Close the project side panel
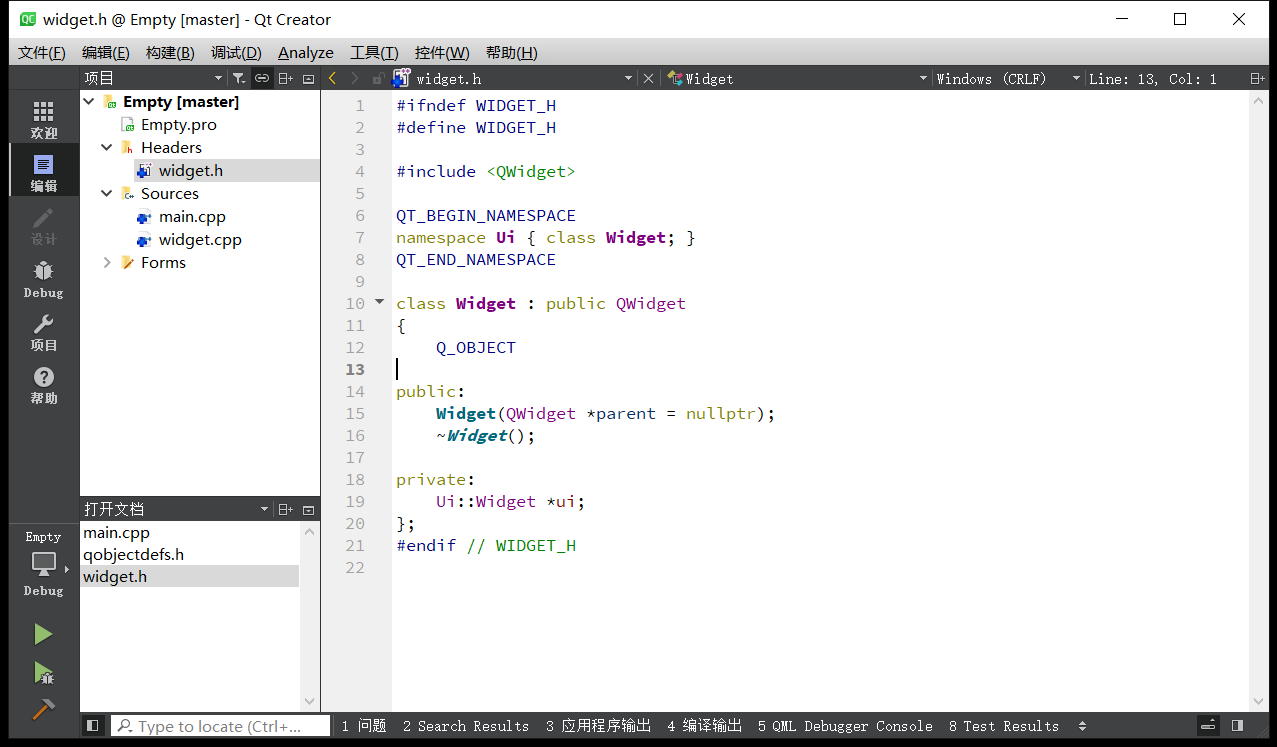Viewport: 1277px width, 747px height. 308,78
